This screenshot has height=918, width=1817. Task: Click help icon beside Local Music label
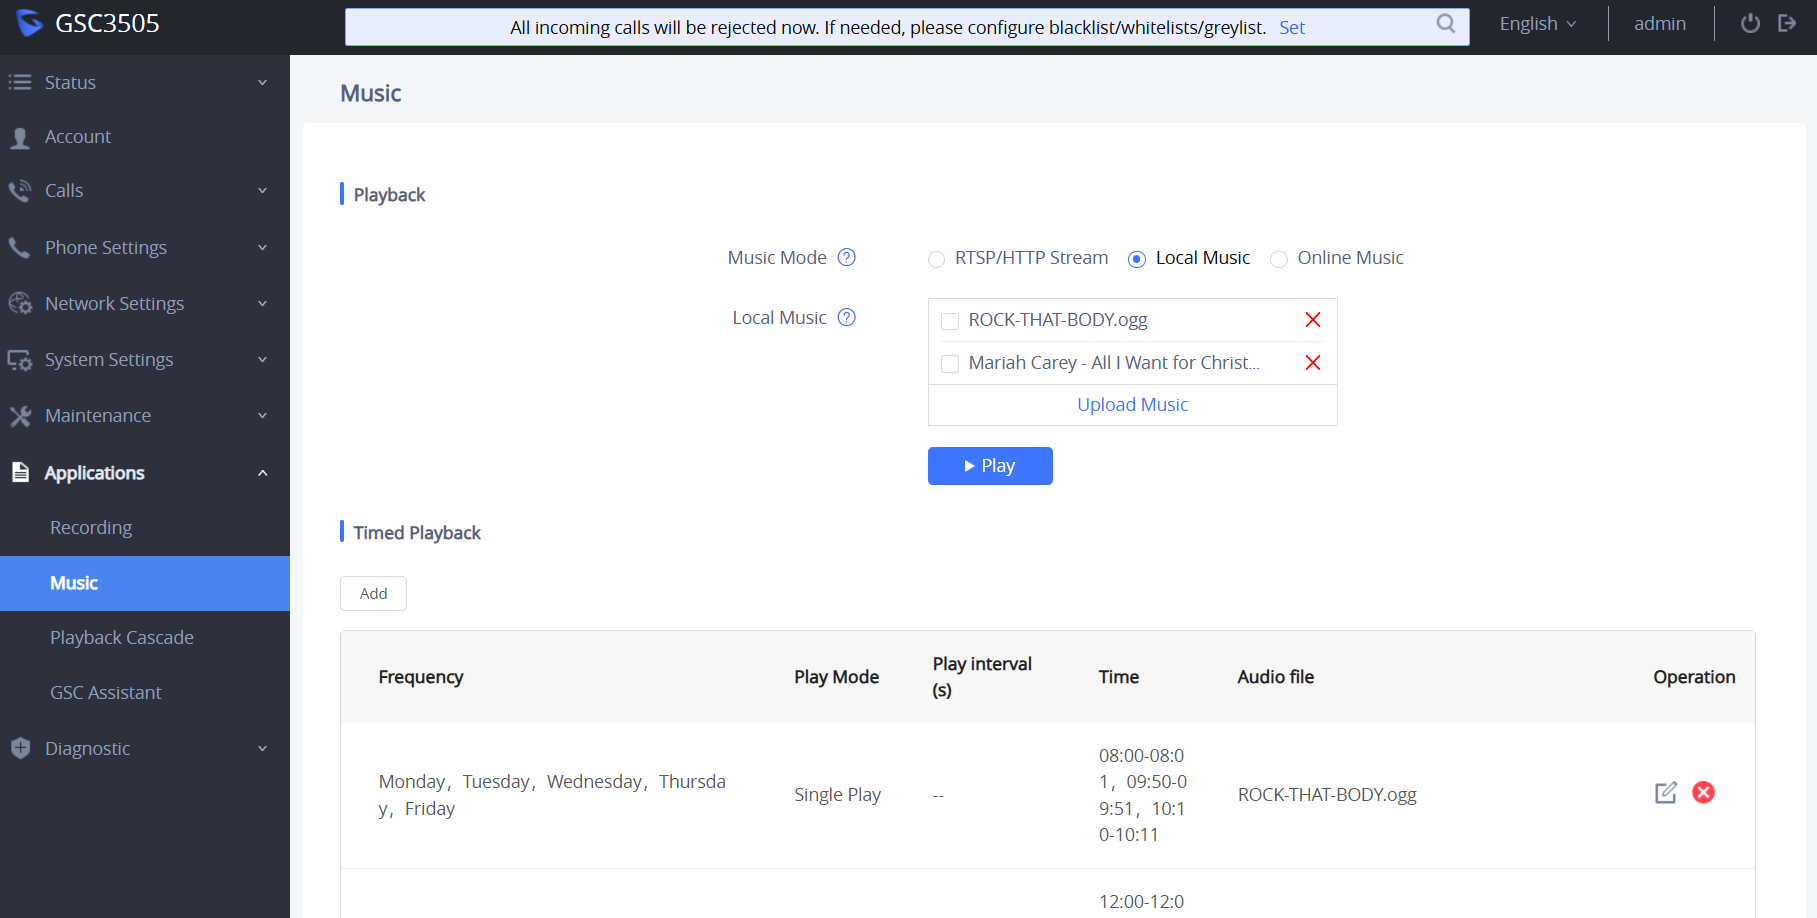(x=846, y=317)
